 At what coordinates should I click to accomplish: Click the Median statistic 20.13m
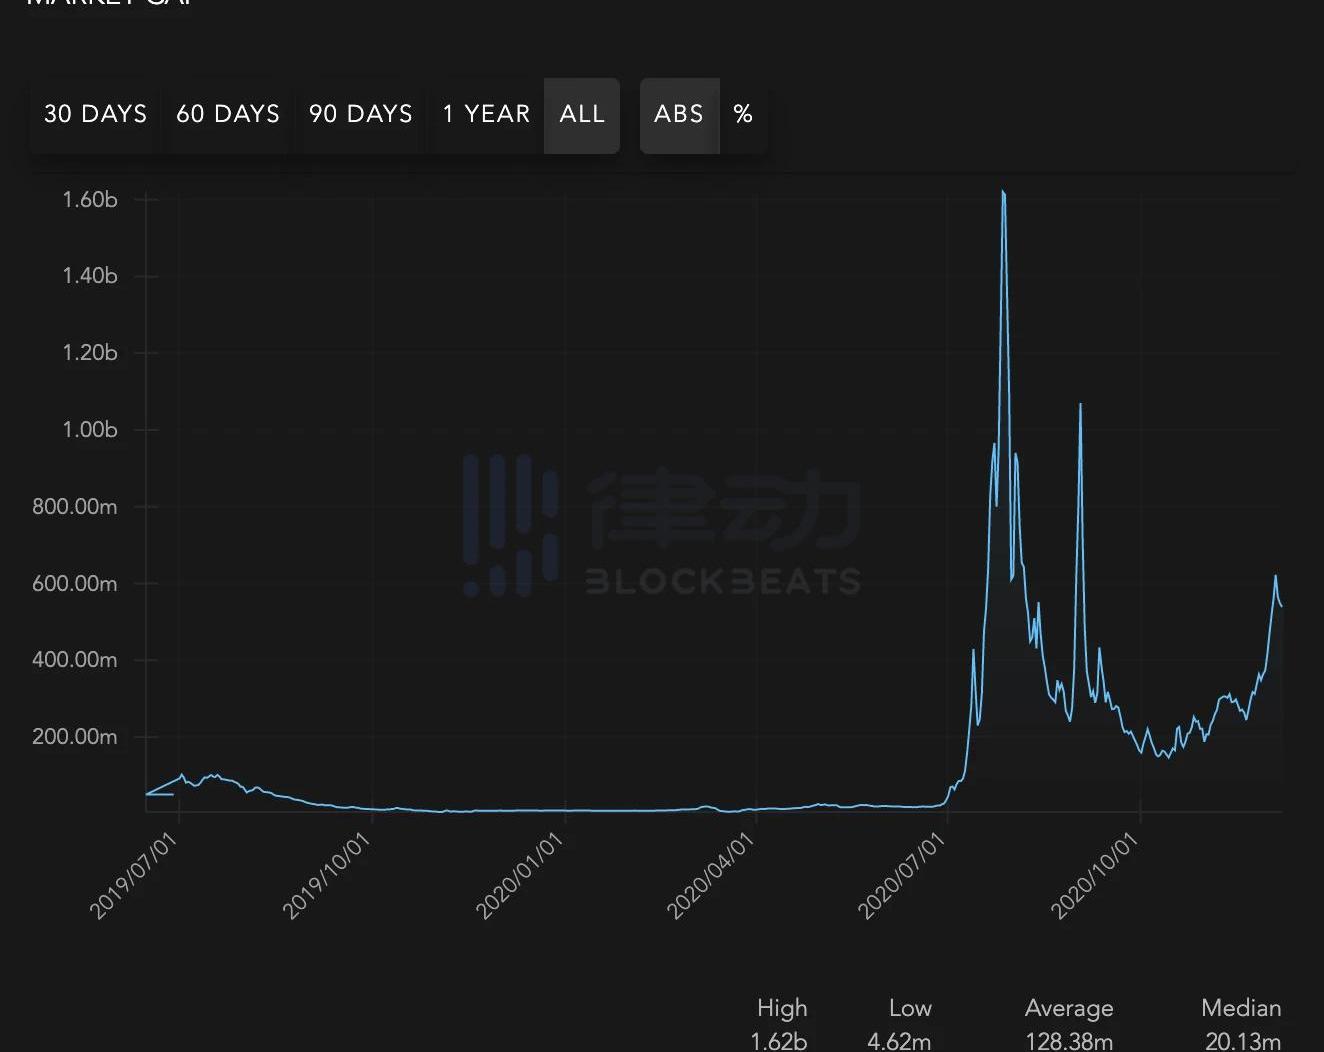1242,1041
